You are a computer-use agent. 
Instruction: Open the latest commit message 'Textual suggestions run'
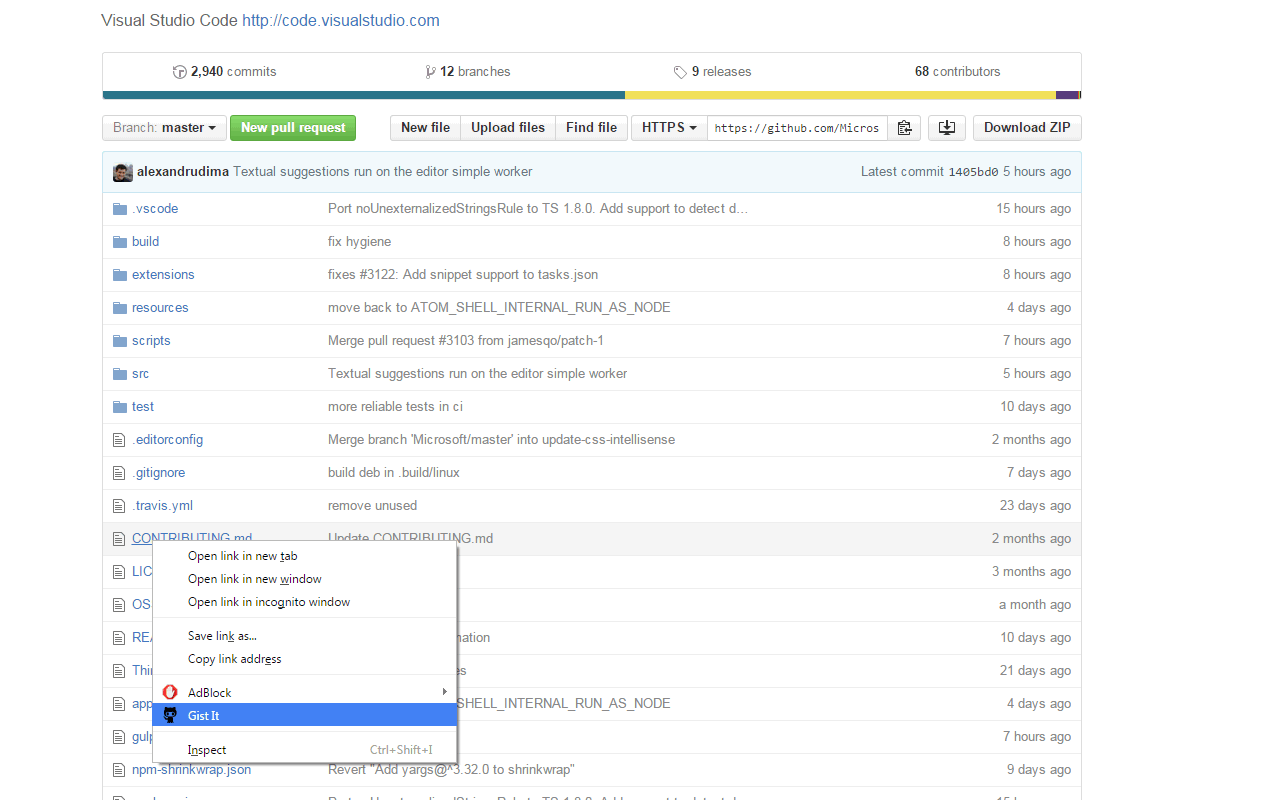click(383, 172)
